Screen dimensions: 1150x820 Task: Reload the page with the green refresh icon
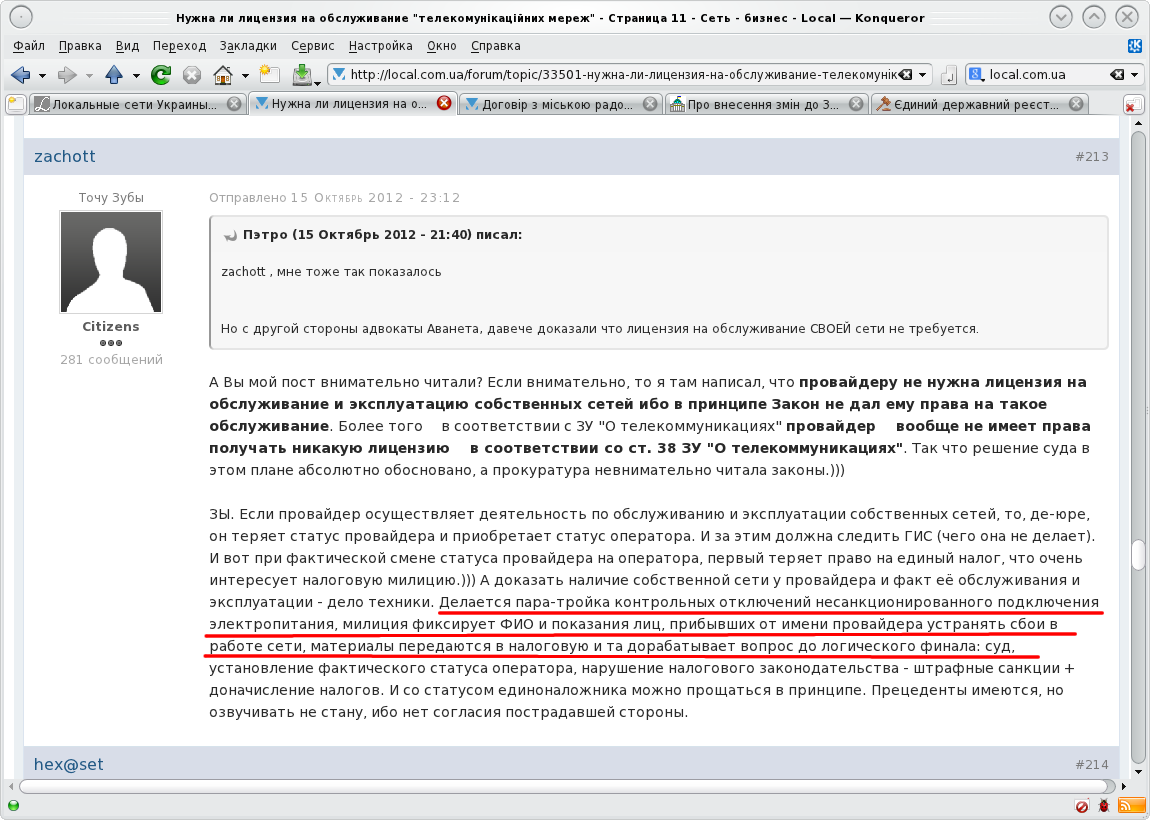coord(161,75)
